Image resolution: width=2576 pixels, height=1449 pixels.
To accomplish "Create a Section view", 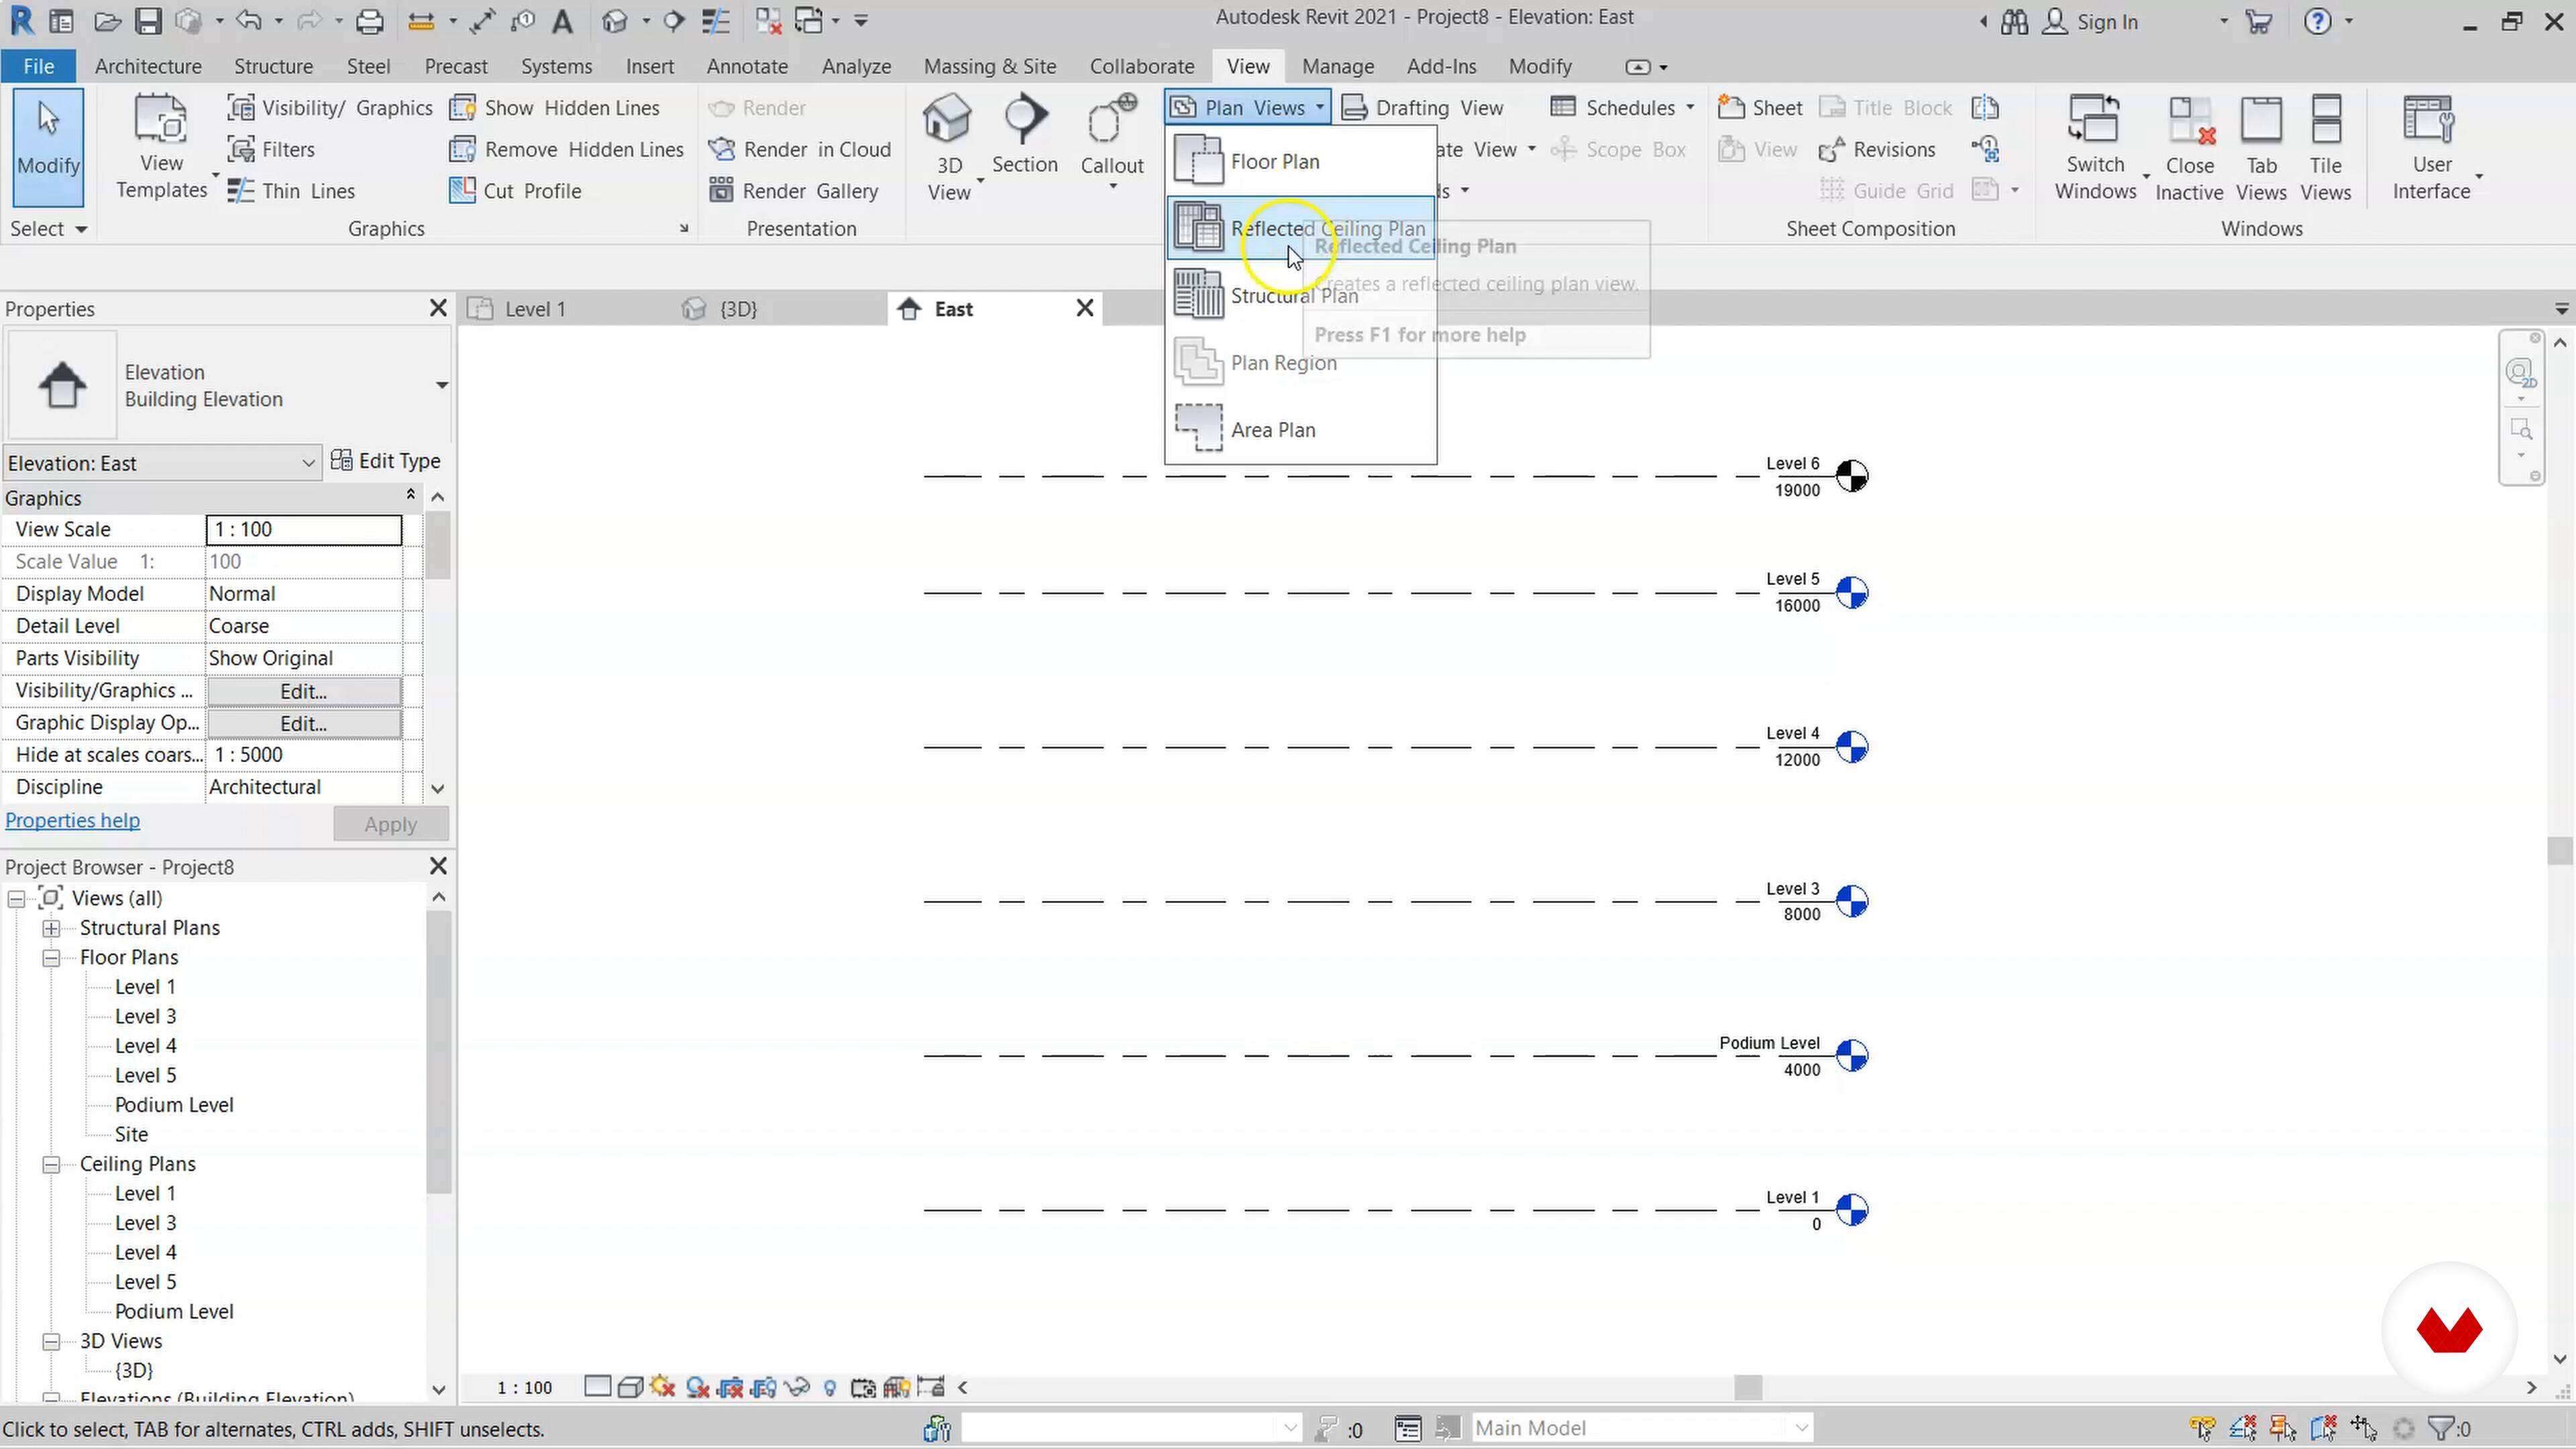I will [x=1024, y=135].
